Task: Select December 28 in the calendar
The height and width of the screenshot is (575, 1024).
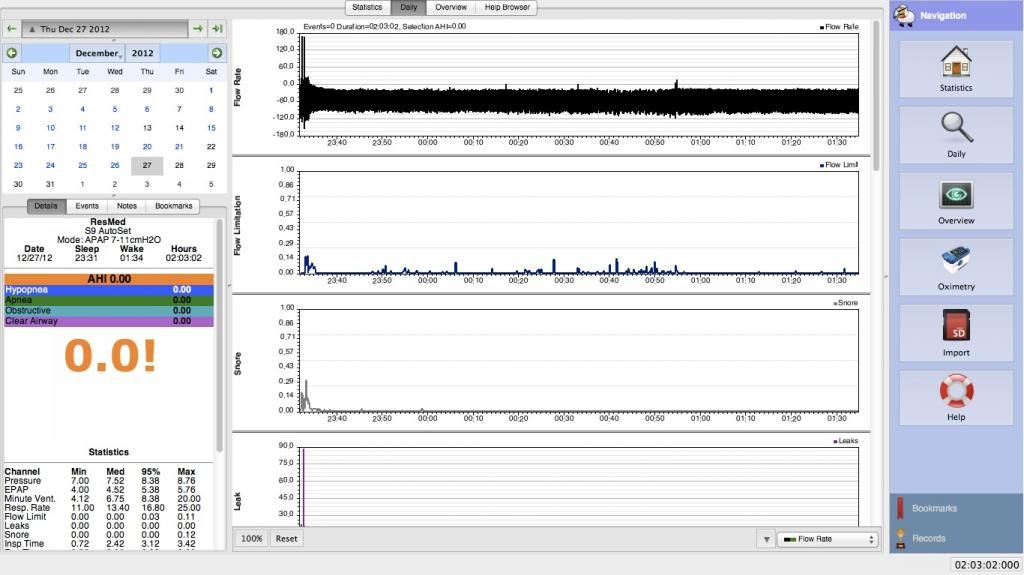Action: 179,166
